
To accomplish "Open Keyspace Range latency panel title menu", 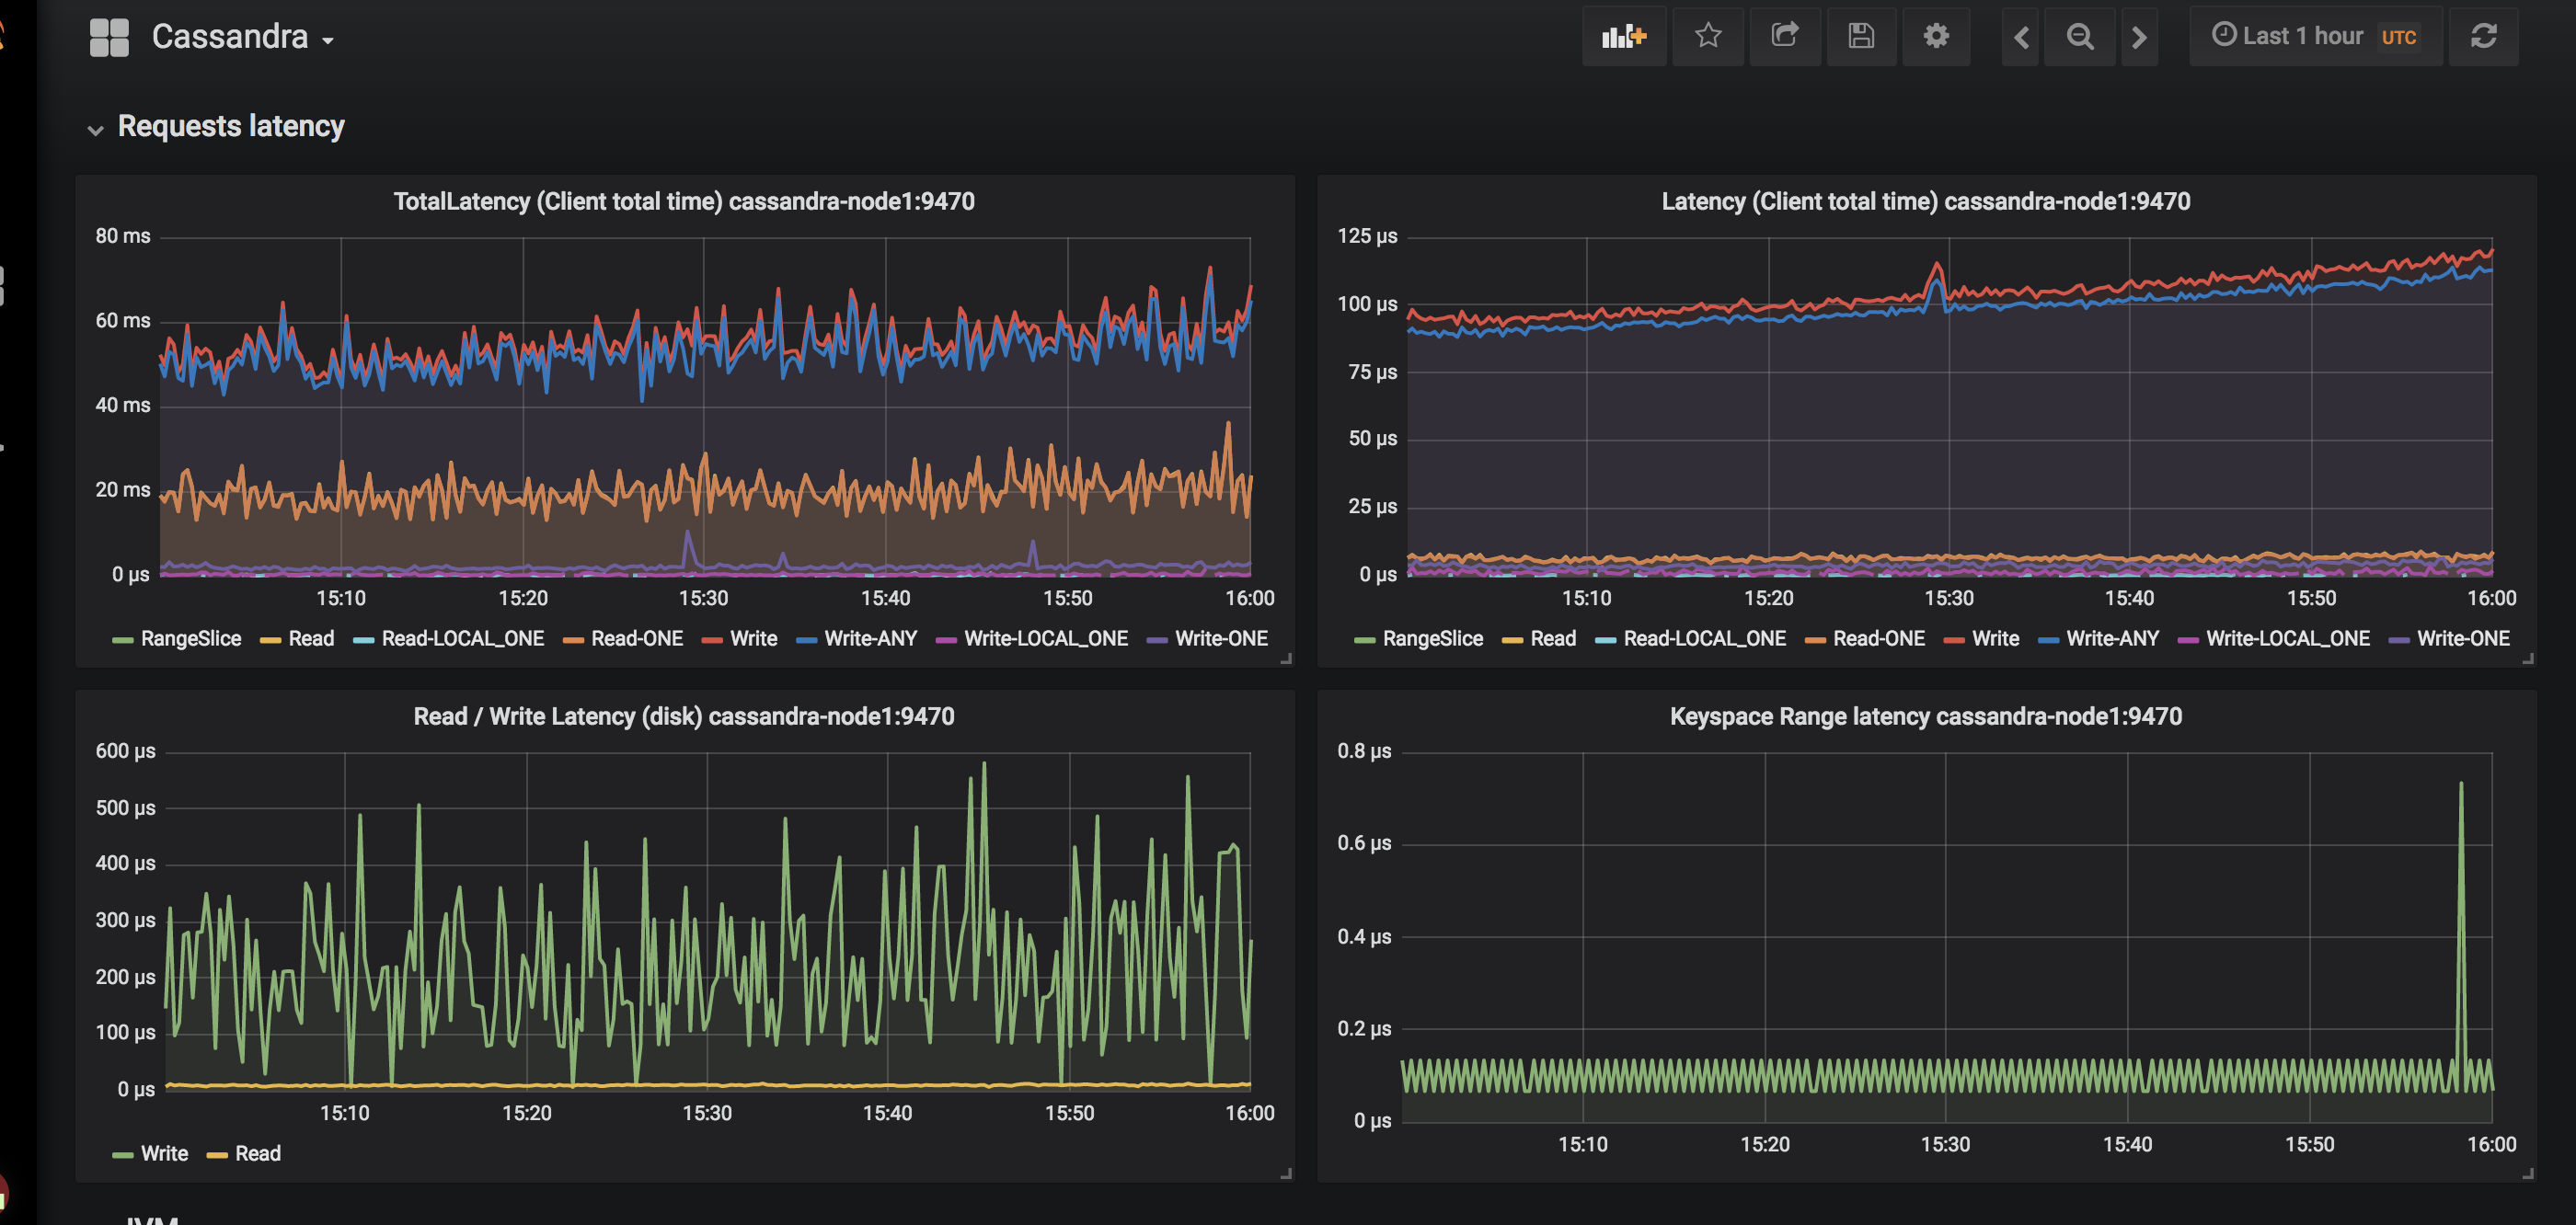I will click(x=1925, y=717).
